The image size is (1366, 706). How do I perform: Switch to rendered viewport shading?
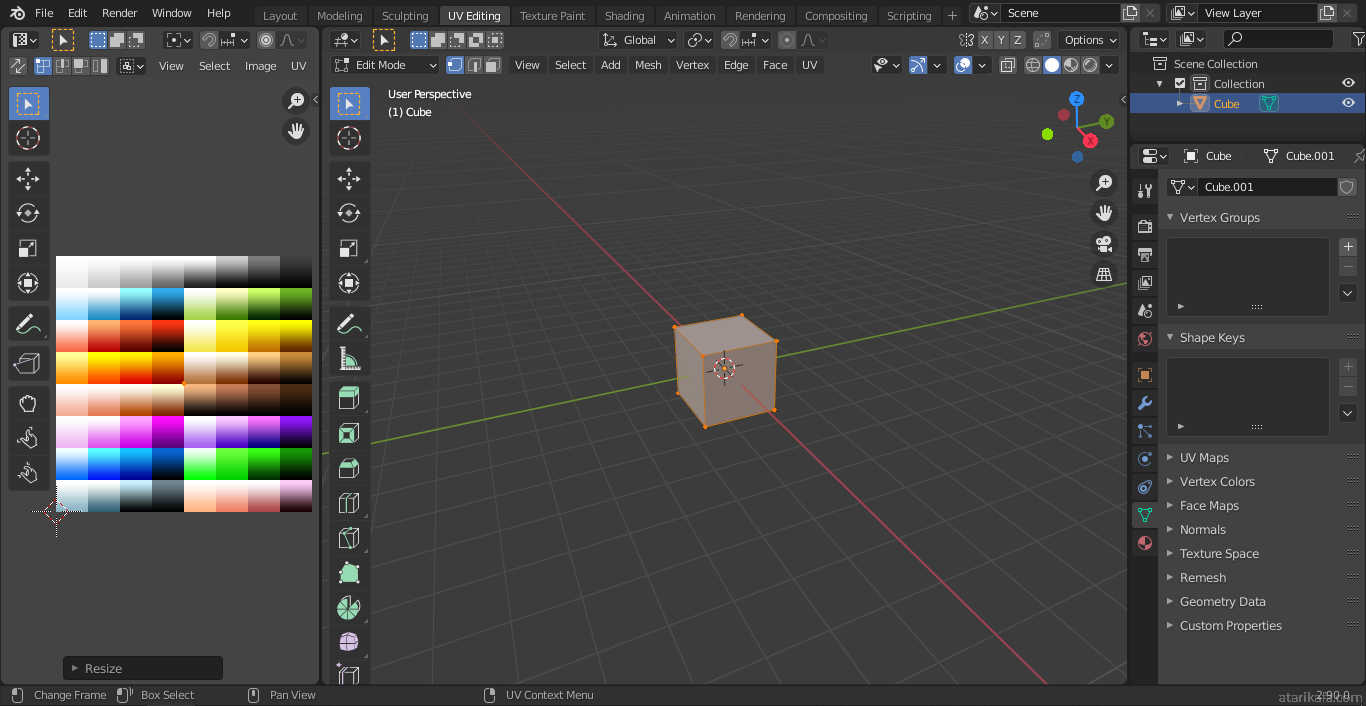[1090, 65]
